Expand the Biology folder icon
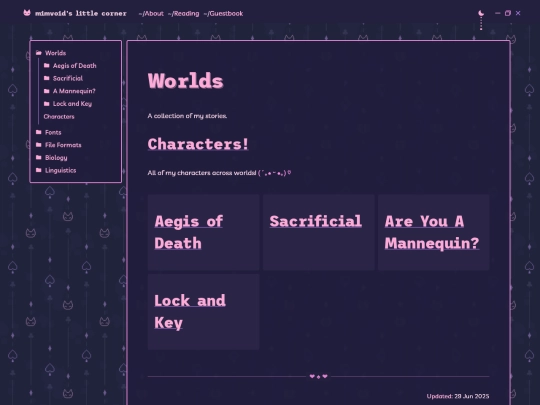Image resolution: width=540 pixels, height=405 pixels. [x=39, y=157]
